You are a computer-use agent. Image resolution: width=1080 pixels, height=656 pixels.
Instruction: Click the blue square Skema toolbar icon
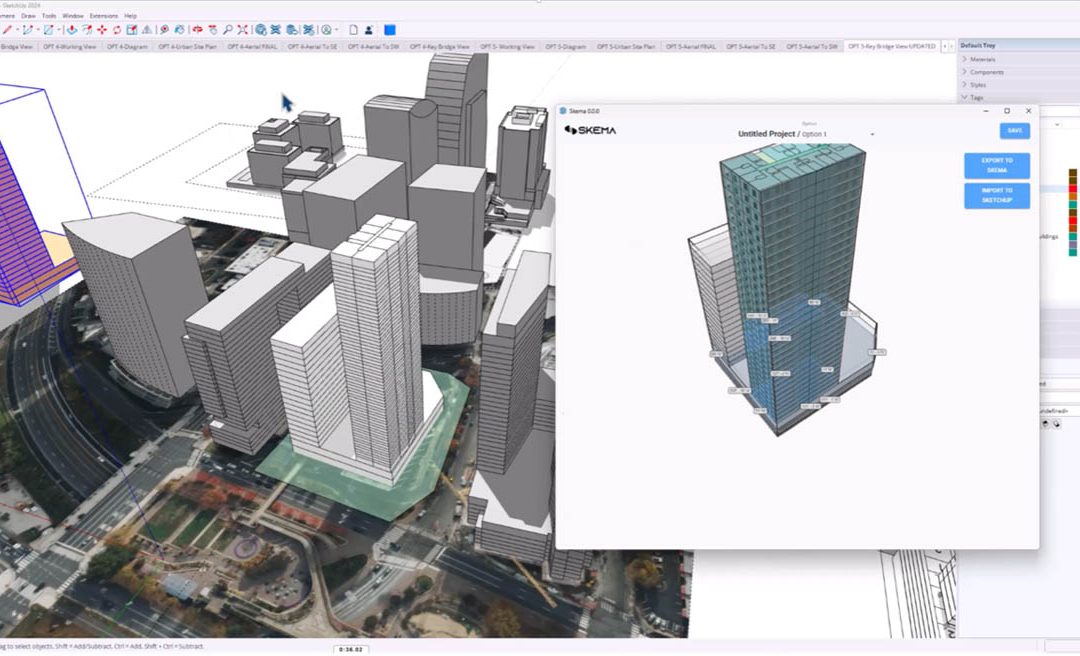(390, 30)
